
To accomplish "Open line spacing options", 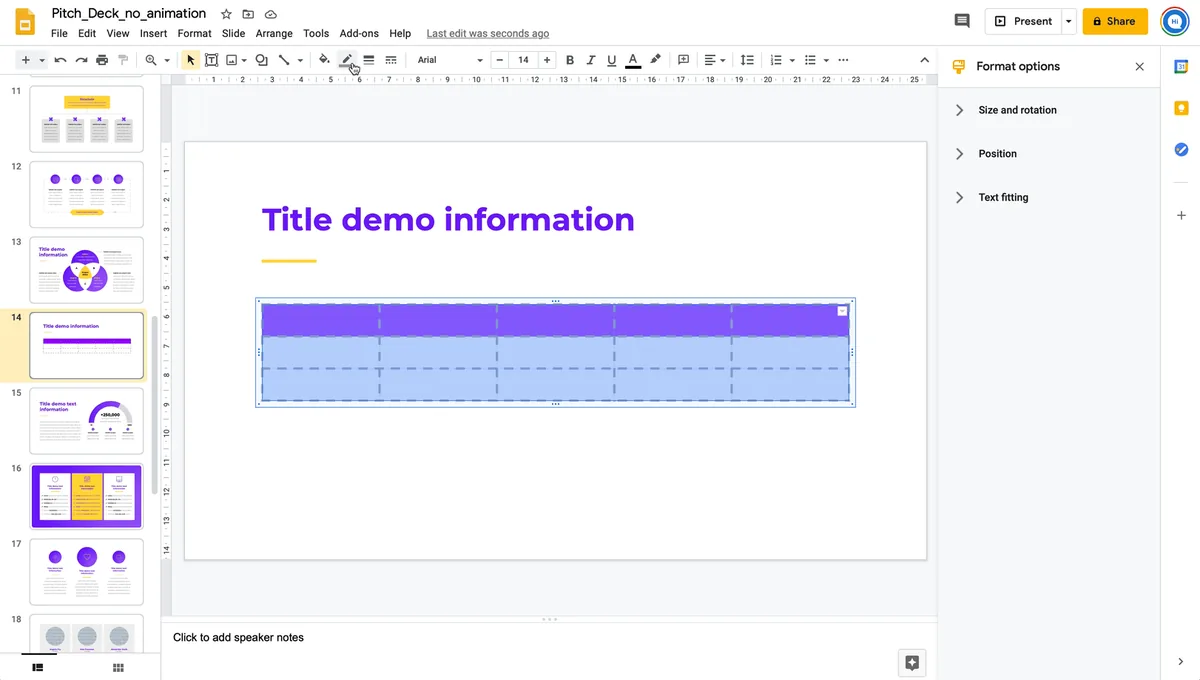I will click(748, 60).
